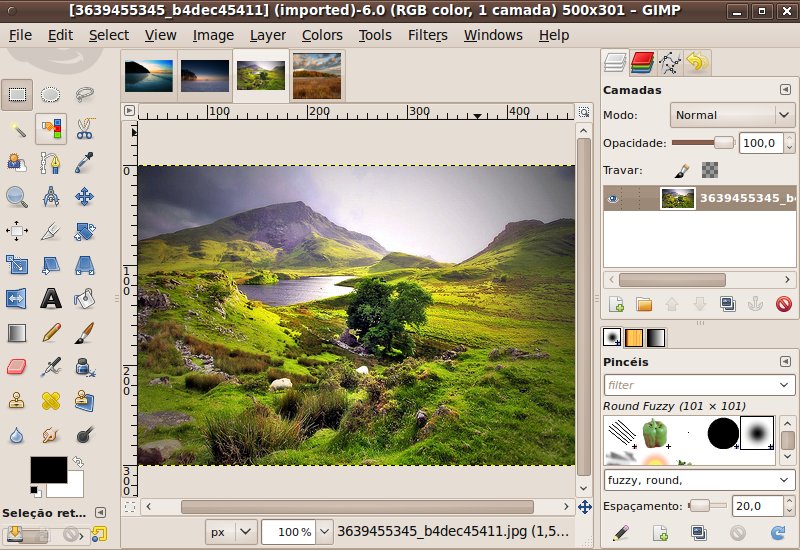Select the Scissors Select tool
Viewport: 800px width, 550px height.
click(84, 129)
